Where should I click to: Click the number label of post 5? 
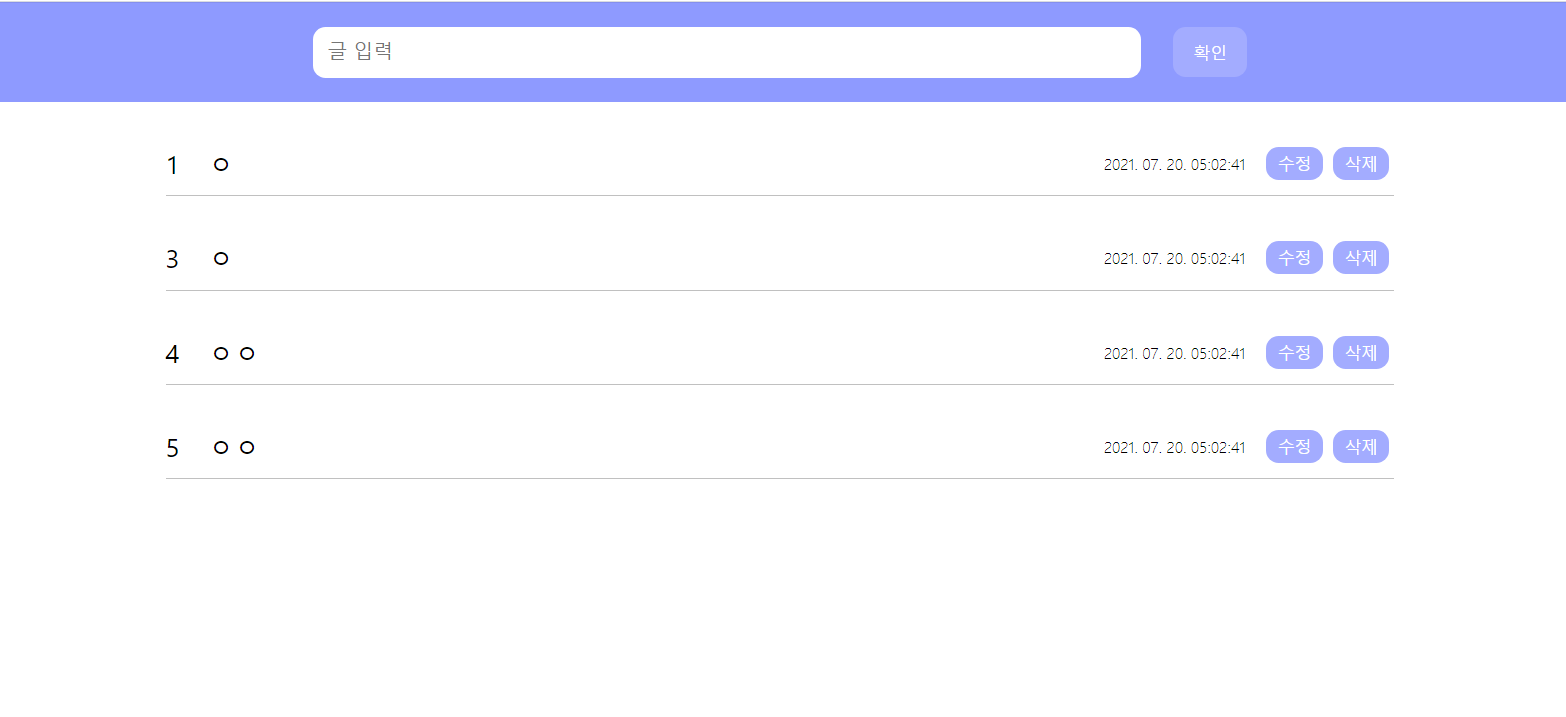[171, 447]
